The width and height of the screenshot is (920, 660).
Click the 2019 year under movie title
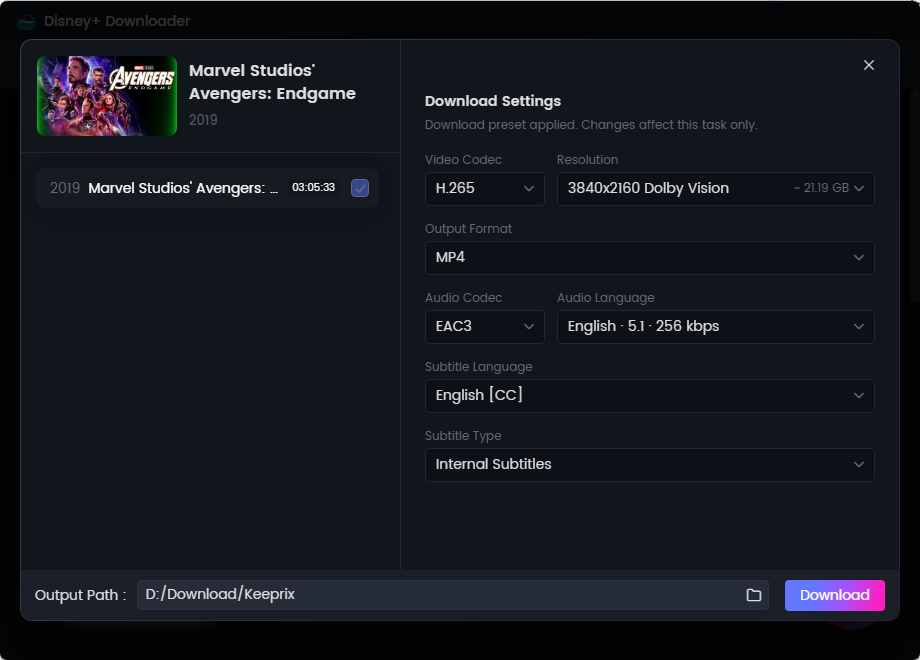click(203, 120)
